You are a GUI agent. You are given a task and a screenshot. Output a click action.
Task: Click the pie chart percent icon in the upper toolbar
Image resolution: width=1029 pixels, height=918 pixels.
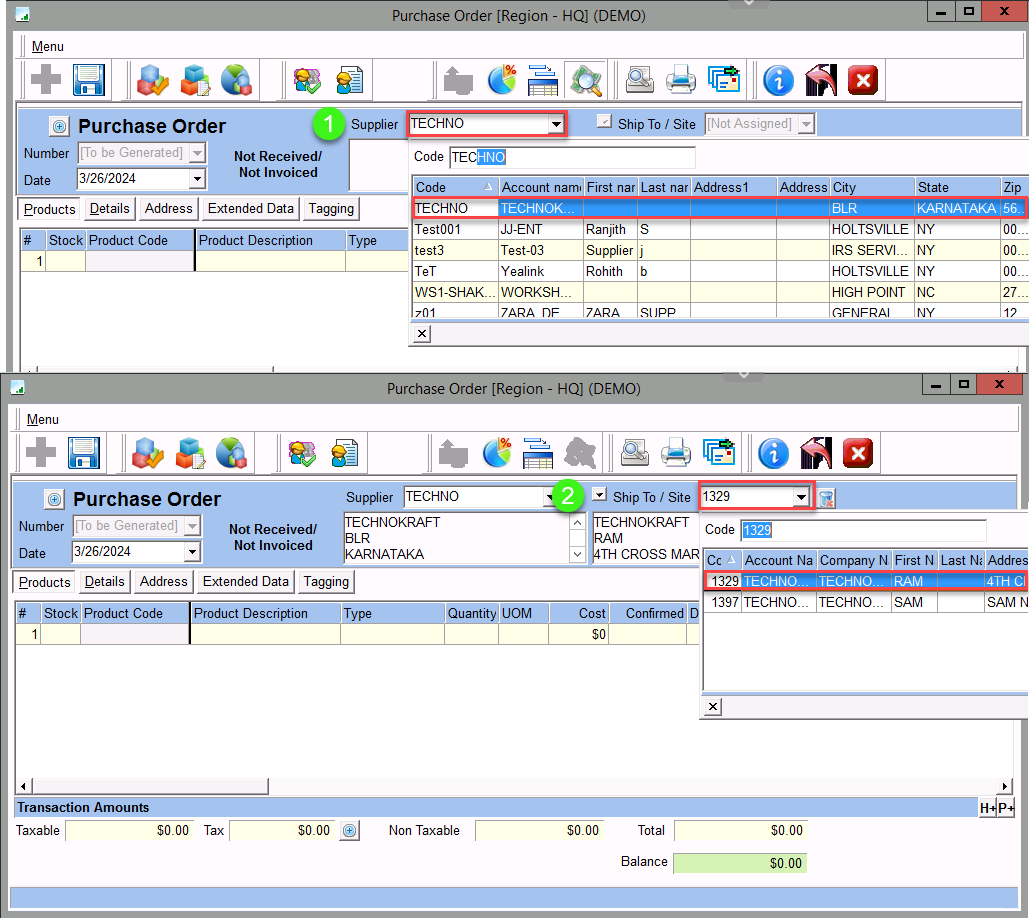[501, 80]
